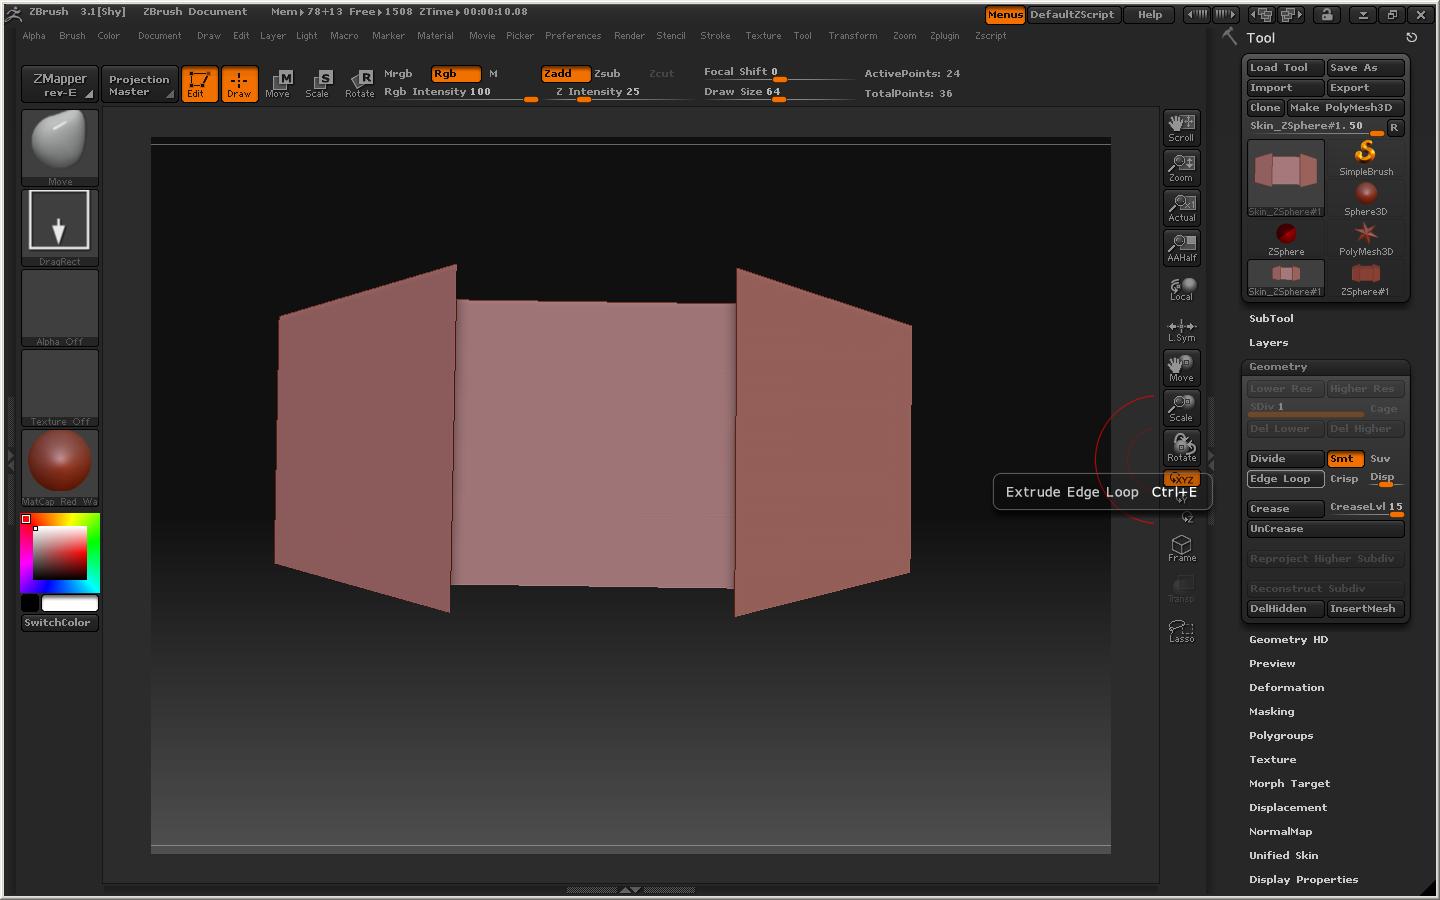
Task: Click the Draw Size slider
Action: (x=742, y=92)
